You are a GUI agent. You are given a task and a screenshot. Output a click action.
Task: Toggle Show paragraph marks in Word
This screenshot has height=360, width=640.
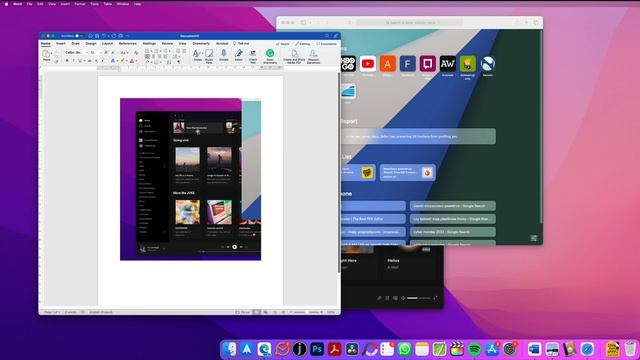(x=178, y=61)
